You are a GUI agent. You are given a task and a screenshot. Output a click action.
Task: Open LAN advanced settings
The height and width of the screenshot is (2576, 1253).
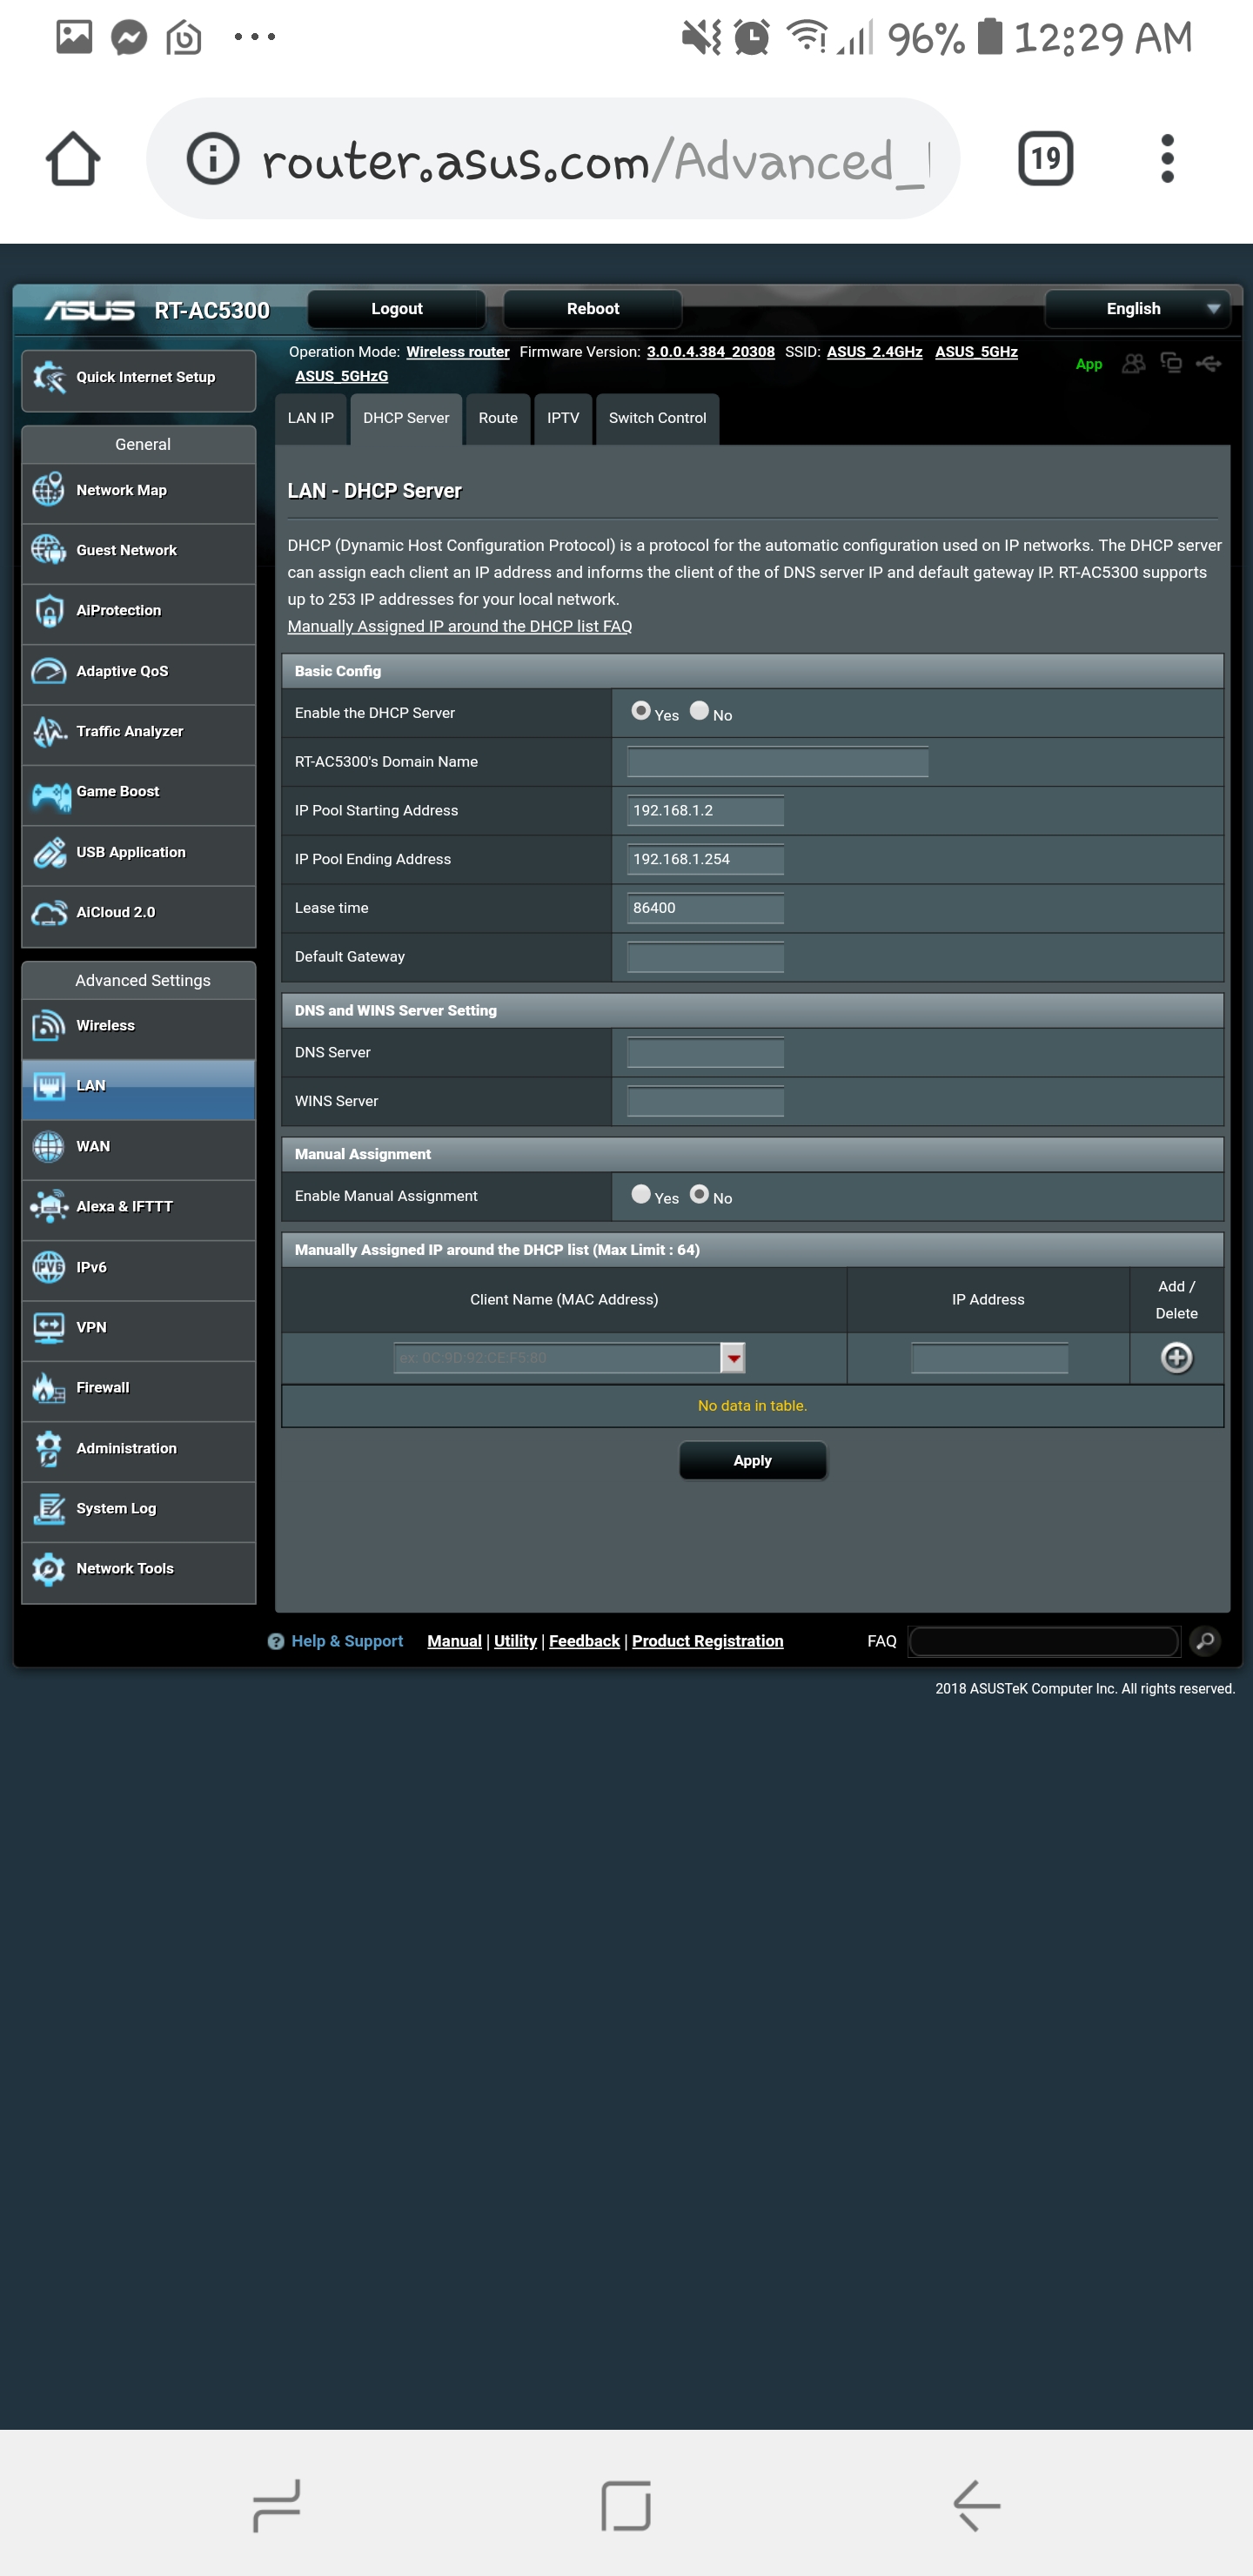click(138, 1087)
